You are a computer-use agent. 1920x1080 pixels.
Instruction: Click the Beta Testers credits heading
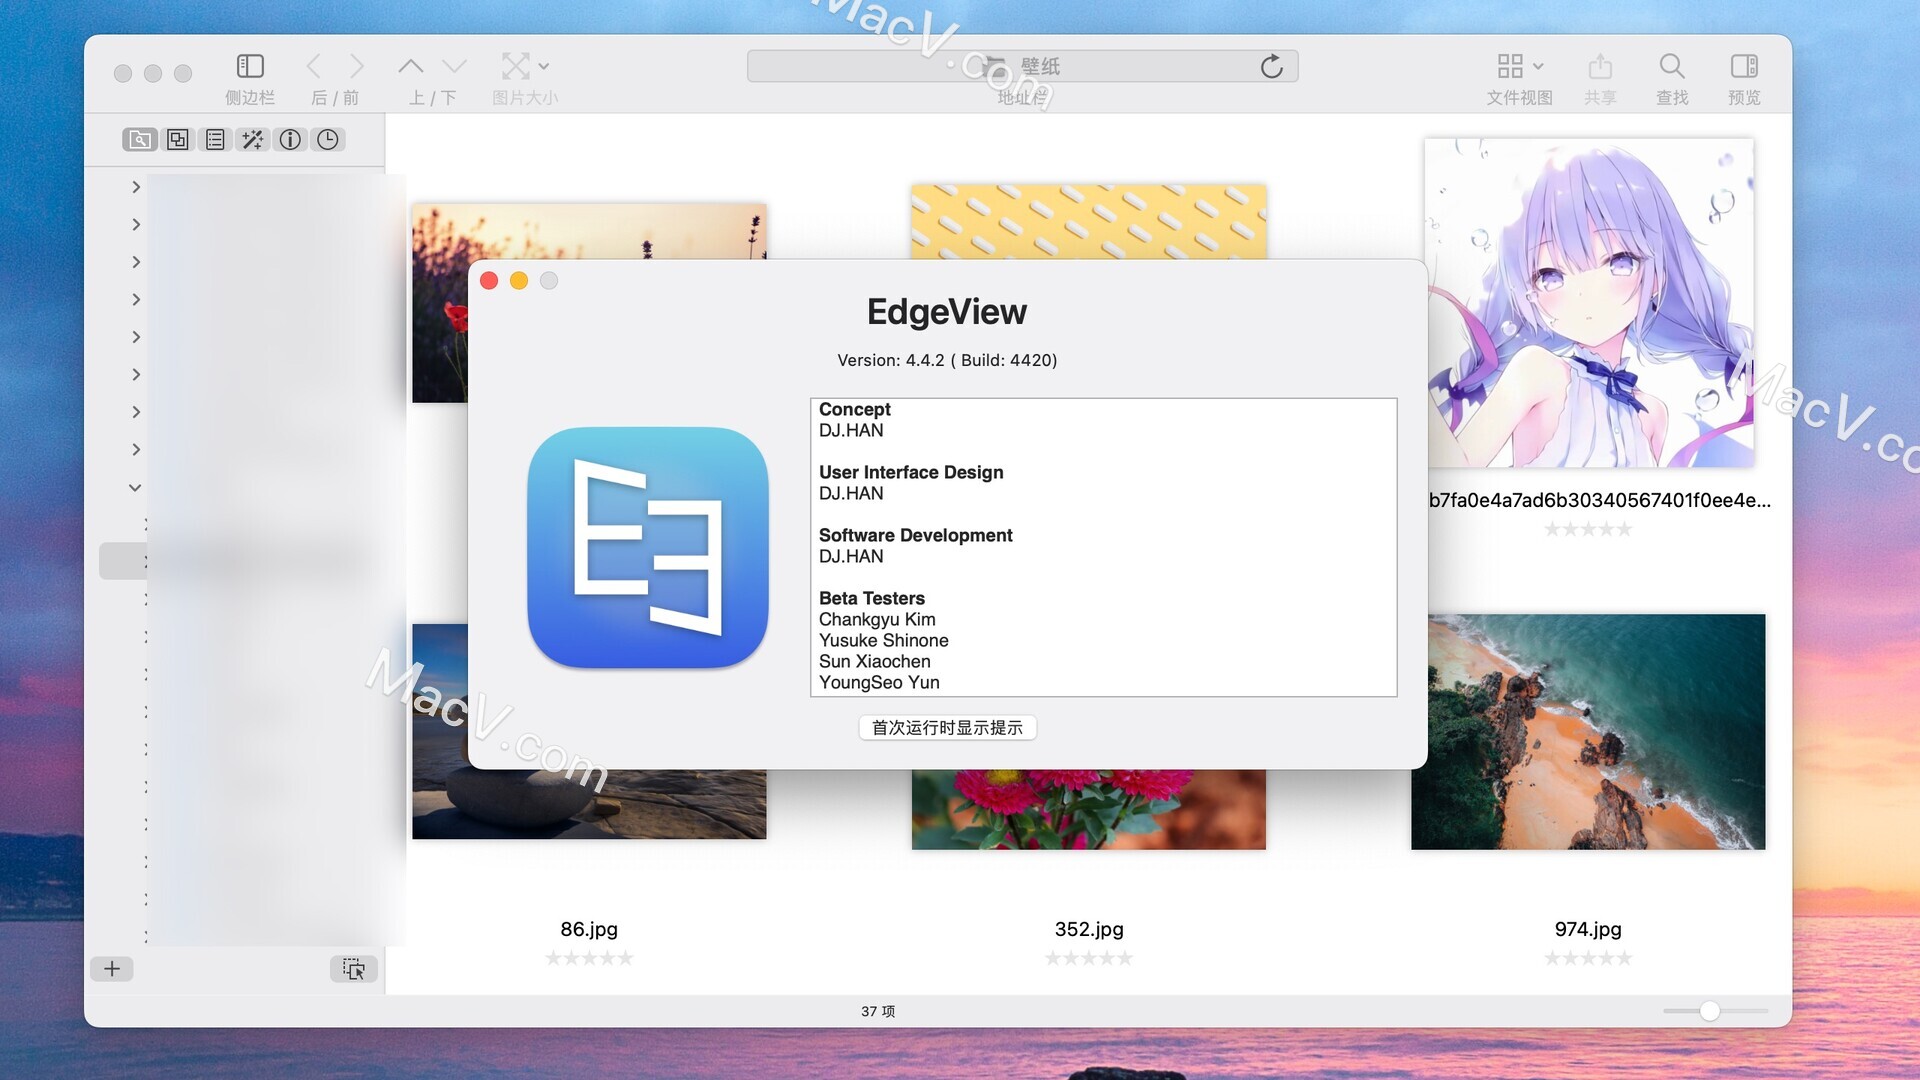[x=871, y=598]
